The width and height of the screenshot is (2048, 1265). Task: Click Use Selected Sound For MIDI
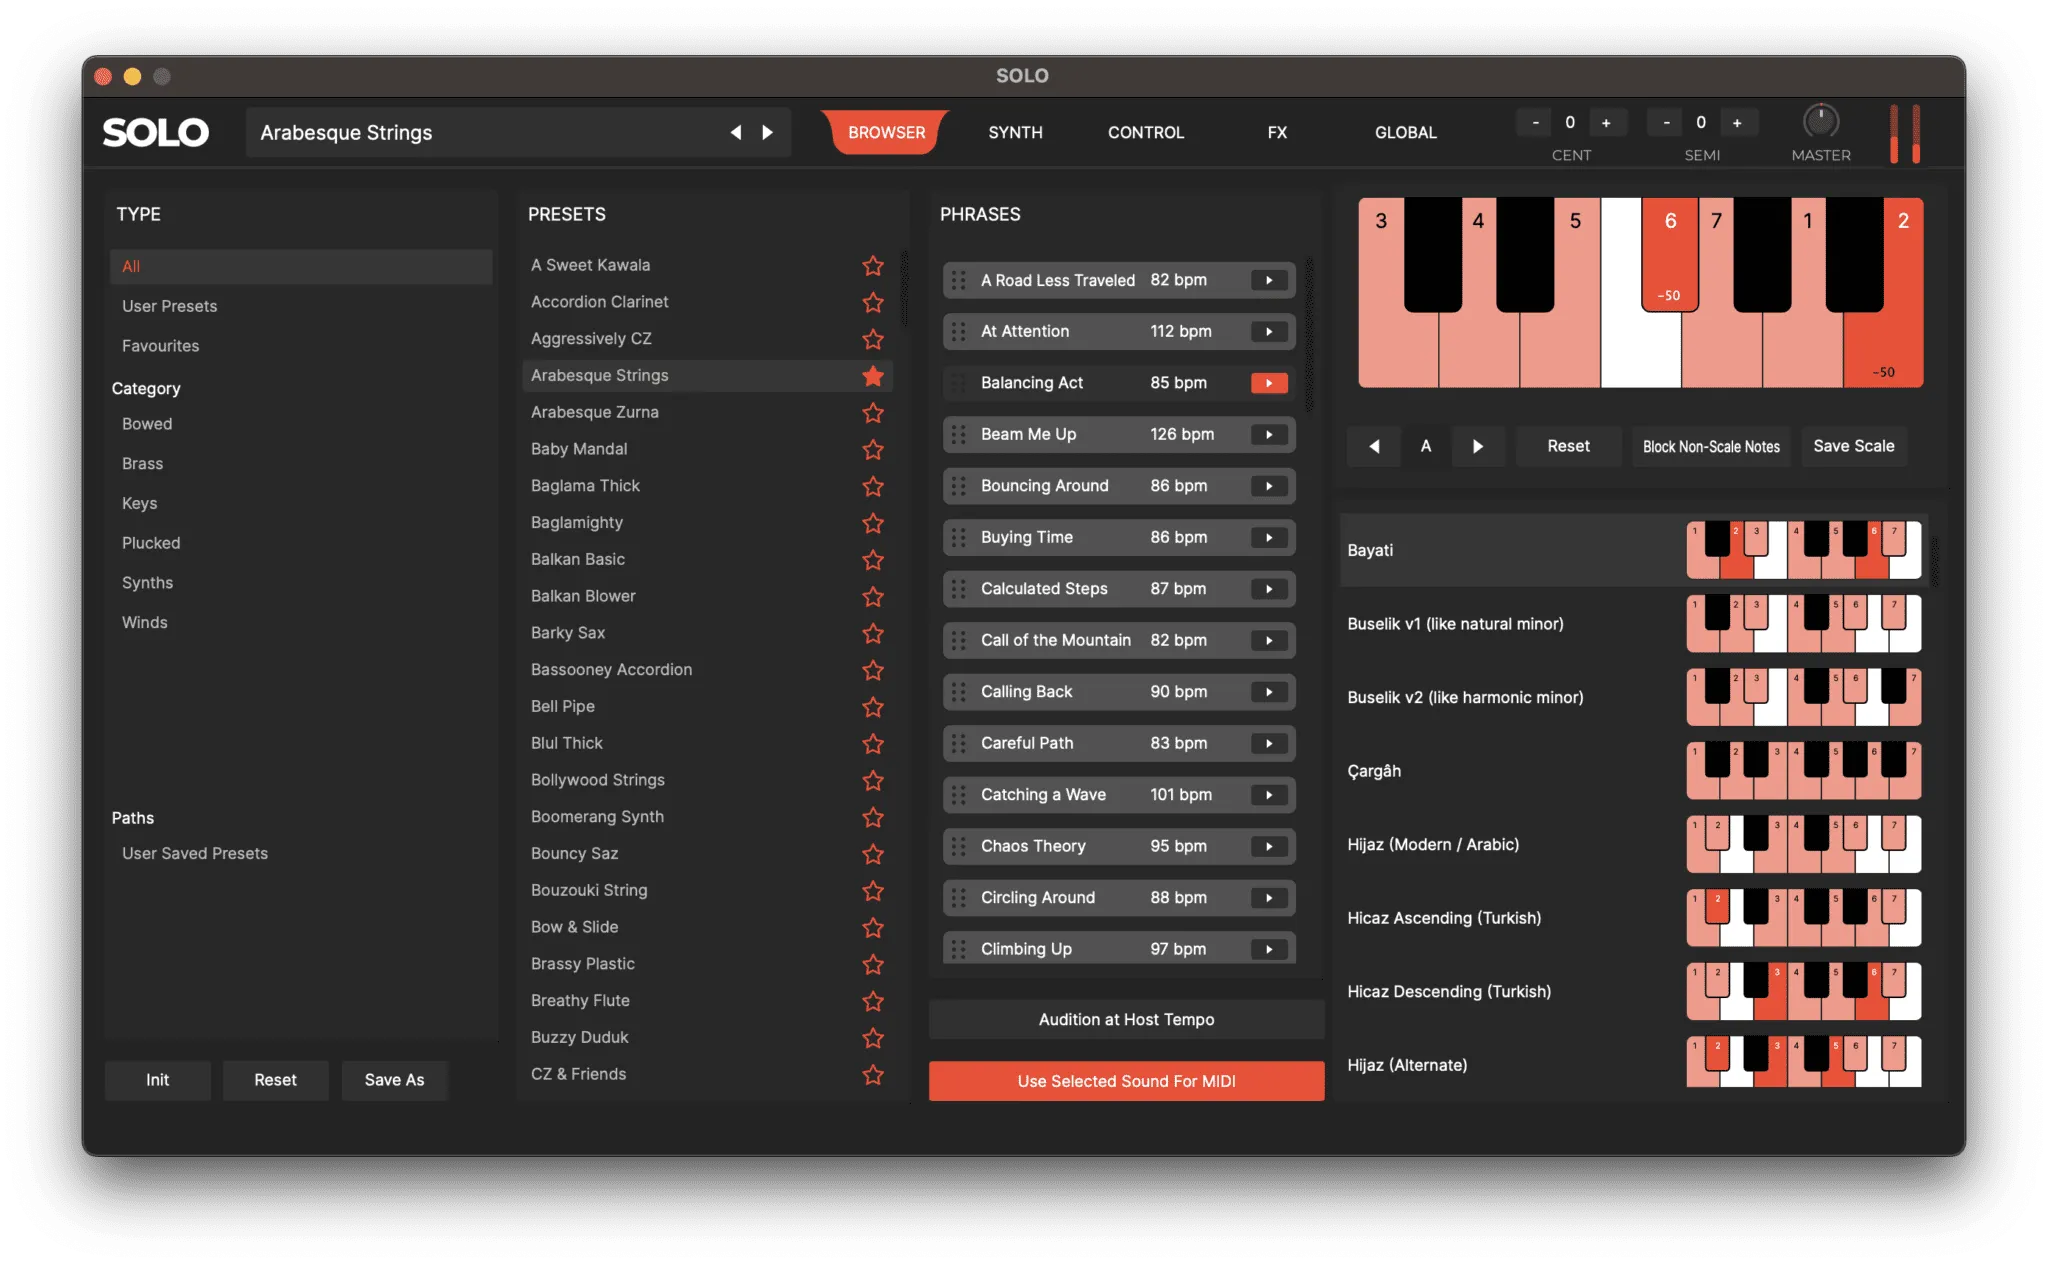[x=1126, y=1081]
